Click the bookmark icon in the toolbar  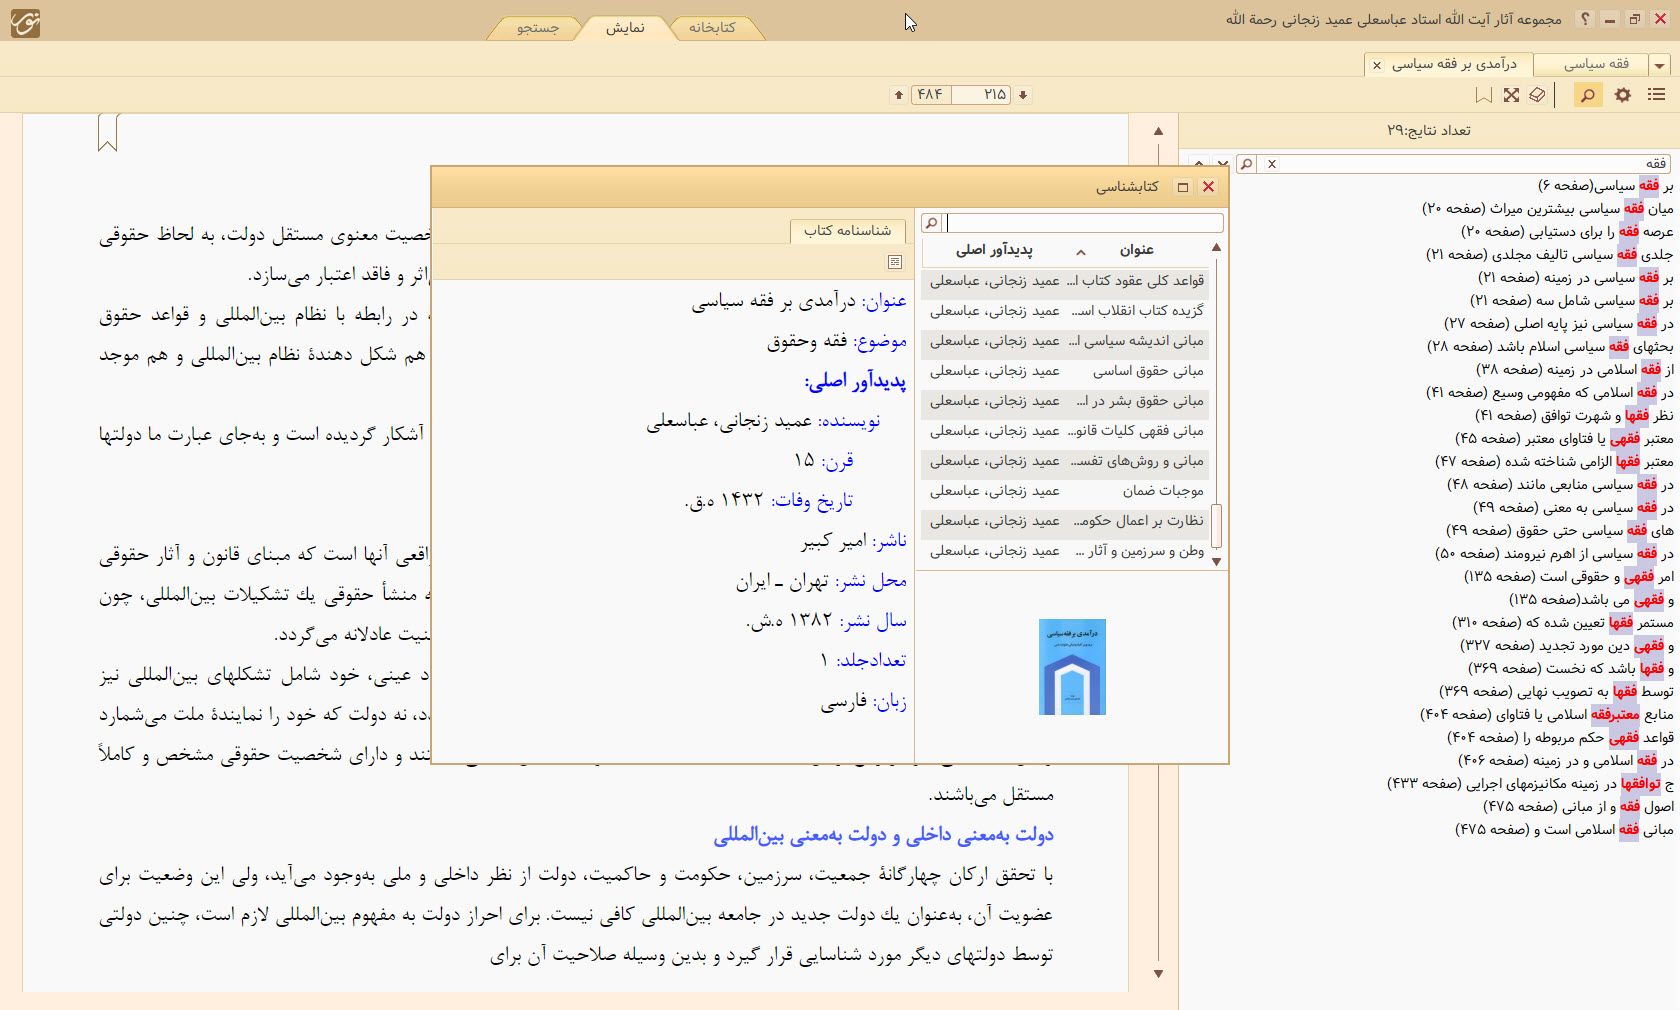click(1484, 95)
